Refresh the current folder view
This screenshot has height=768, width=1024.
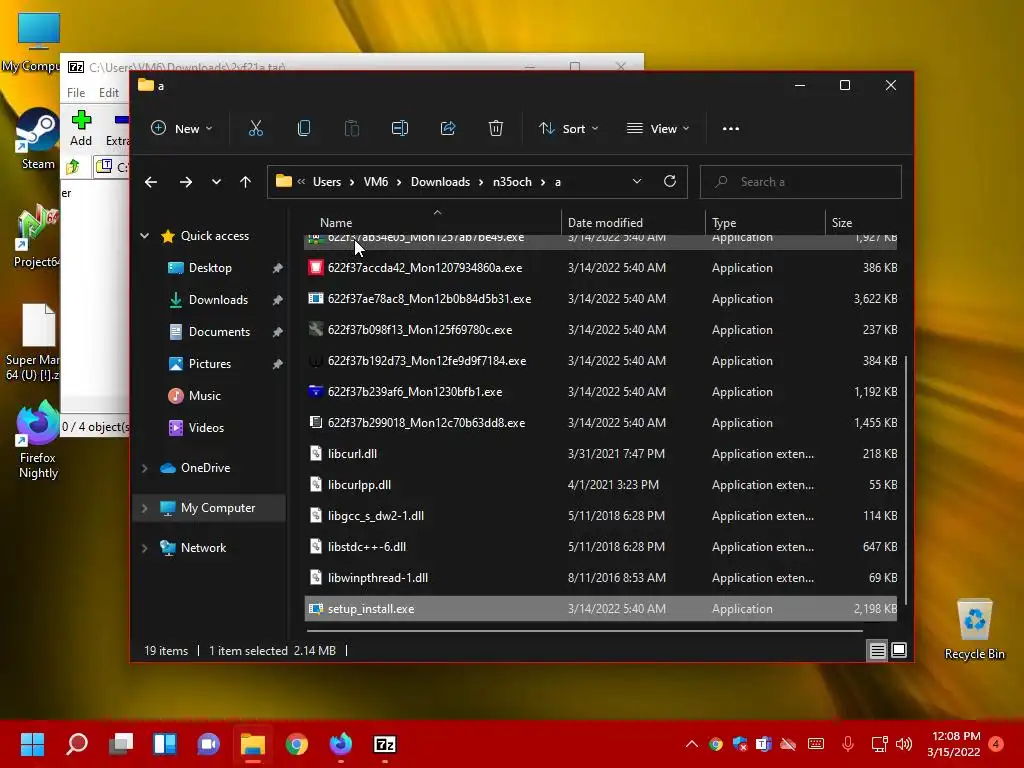[x=669, y=182]
